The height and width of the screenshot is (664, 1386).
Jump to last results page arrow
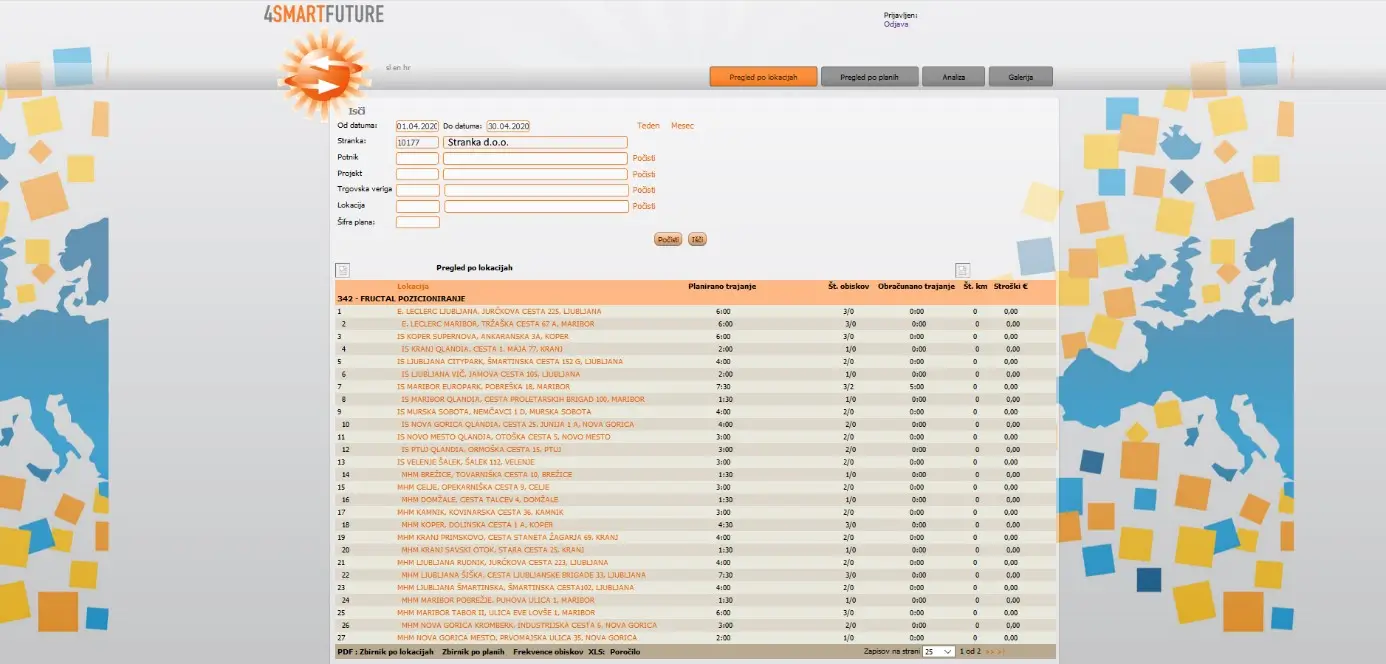tap(1000, 652)
